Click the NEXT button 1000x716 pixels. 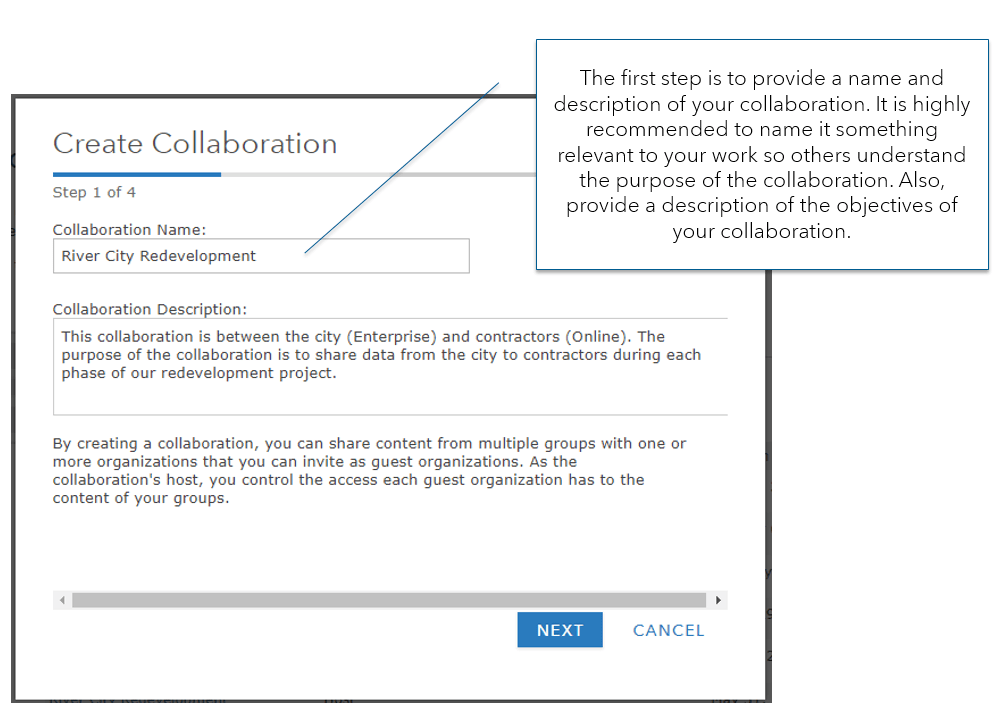[559, 629]
